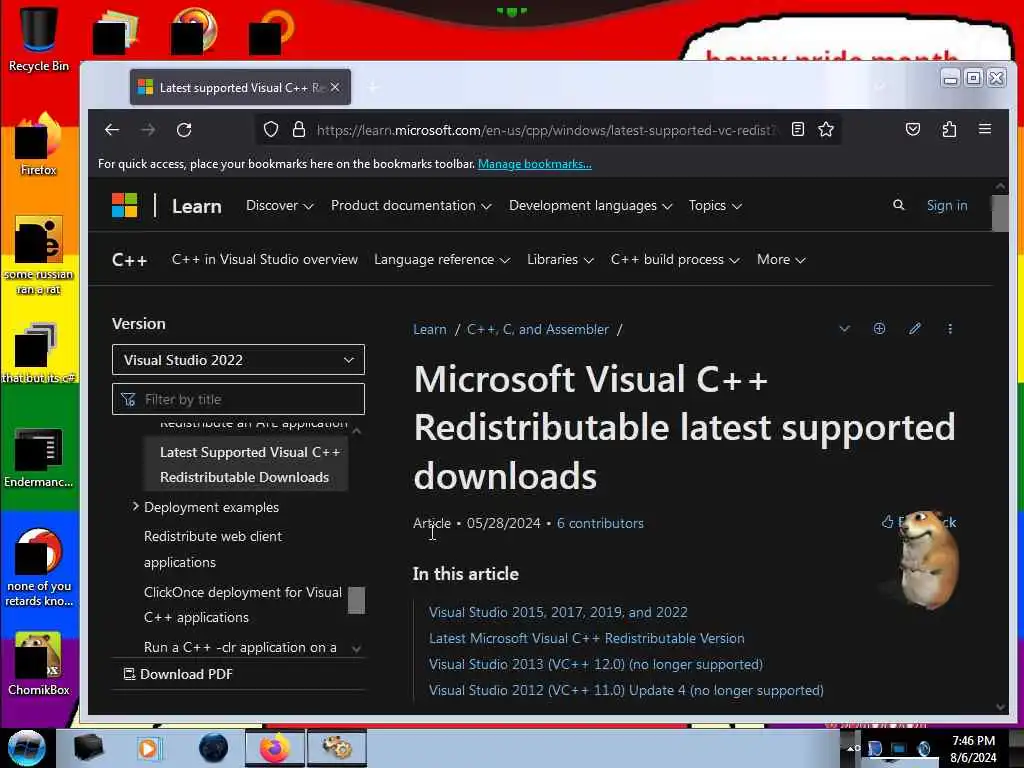Expand Product documentation menu
The image size is (1024, 768).
[411, 206]
